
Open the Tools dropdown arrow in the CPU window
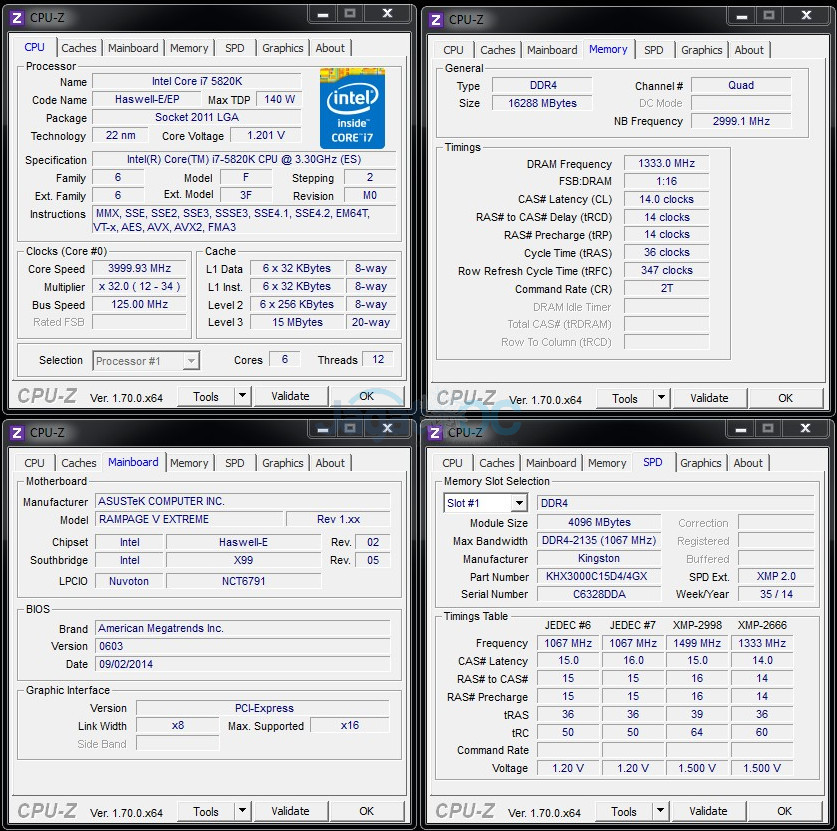[x=242, y=395]
